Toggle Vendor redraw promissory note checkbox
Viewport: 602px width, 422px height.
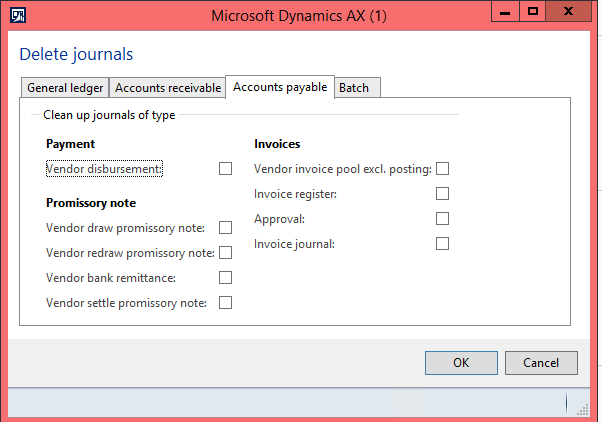[x=226, y=252]
